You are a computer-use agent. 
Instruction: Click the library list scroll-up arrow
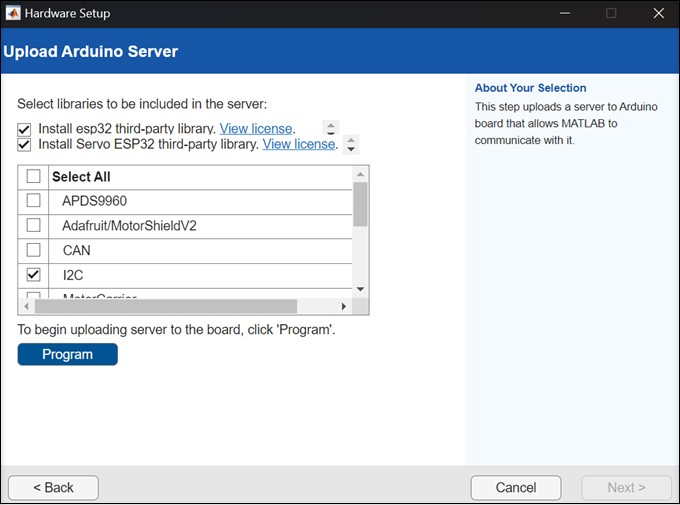[361, 173]
